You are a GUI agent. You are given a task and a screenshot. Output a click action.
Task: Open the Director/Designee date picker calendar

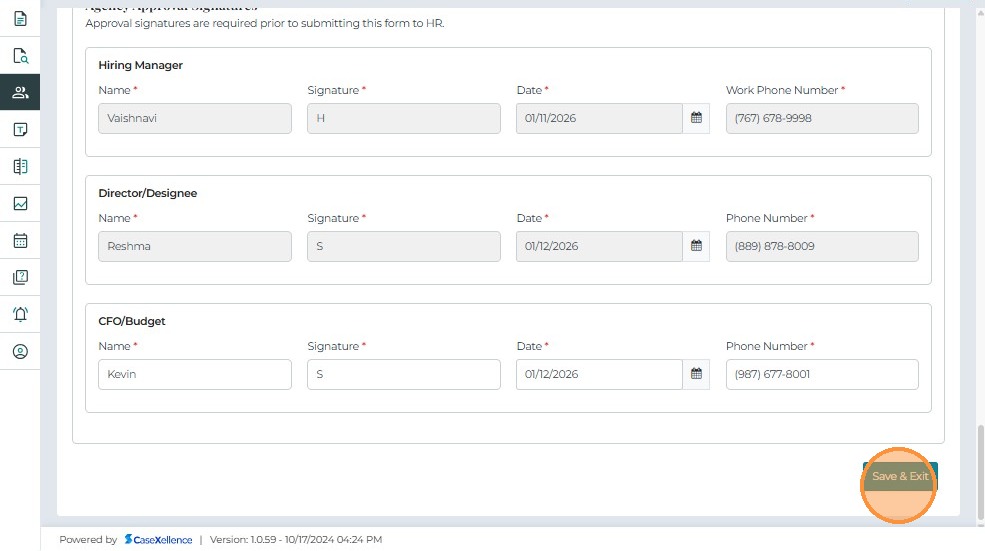point(697,246)
